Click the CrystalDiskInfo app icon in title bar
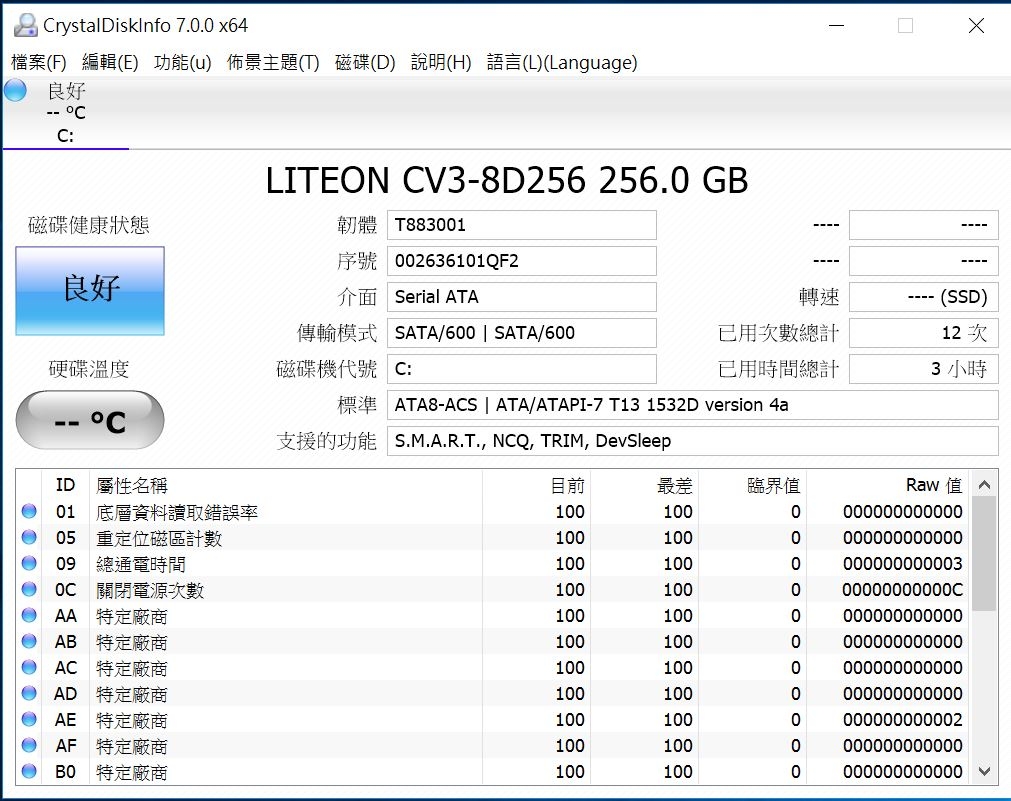This screenshot has height=801, width=1011. 25,25
